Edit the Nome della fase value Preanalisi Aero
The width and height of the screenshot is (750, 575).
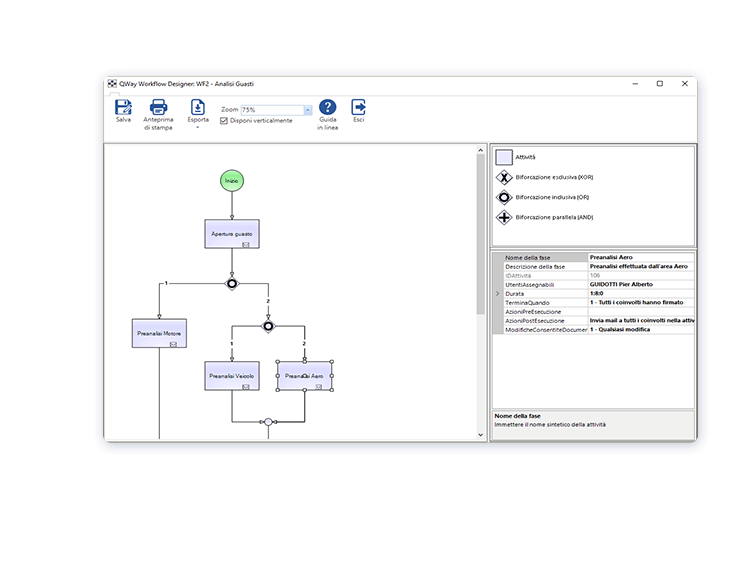click(x=641, y=257)
